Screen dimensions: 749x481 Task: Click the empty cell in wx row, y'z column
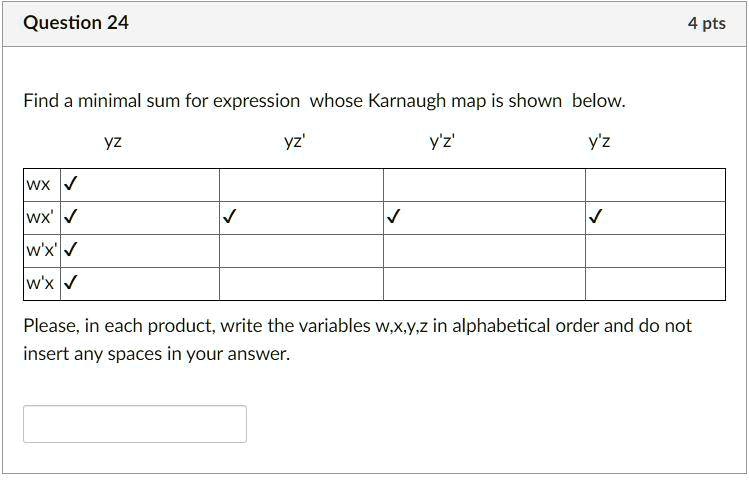[x=655, y=185]
